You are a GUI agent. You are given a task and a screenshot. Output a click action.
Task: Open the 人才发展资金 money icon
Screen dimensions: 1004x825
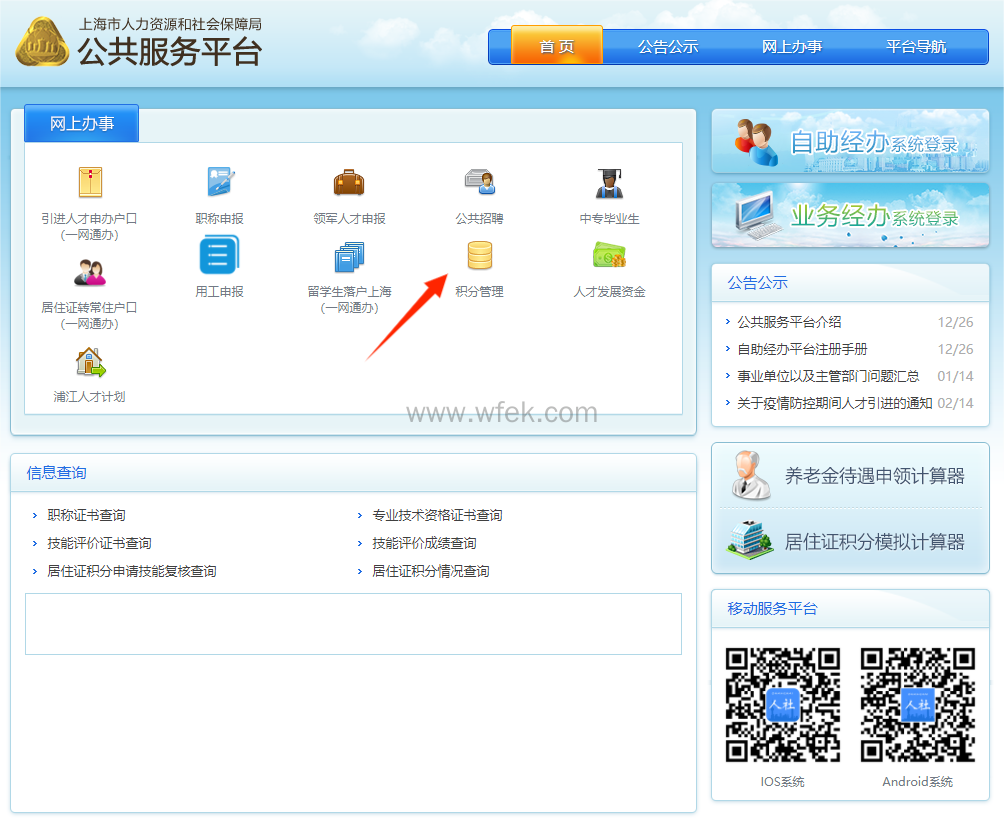[609, 257]
